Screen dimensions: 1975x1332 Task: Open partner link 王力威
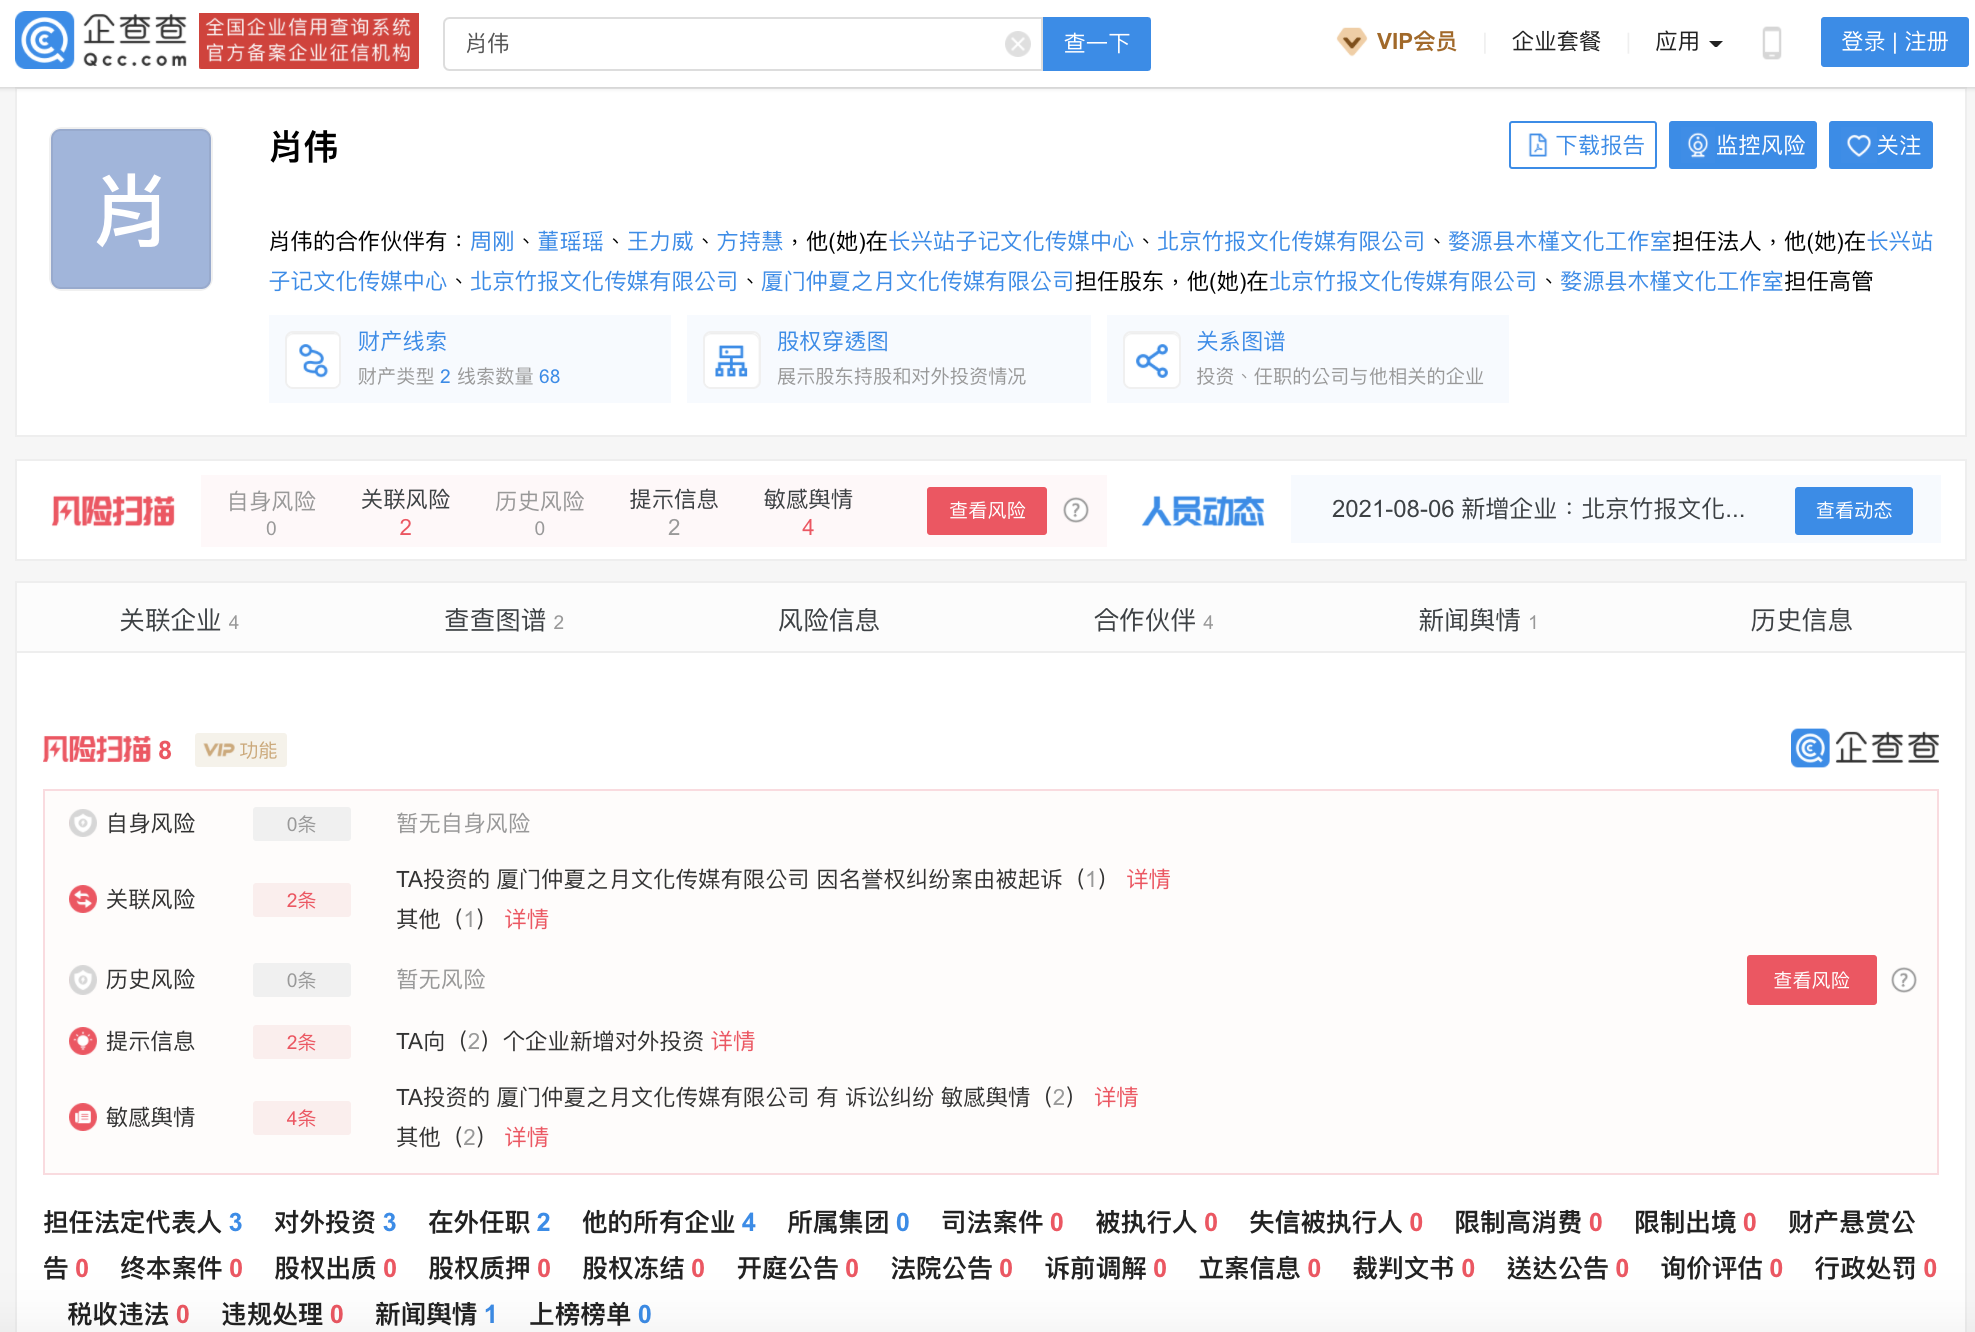660,241
